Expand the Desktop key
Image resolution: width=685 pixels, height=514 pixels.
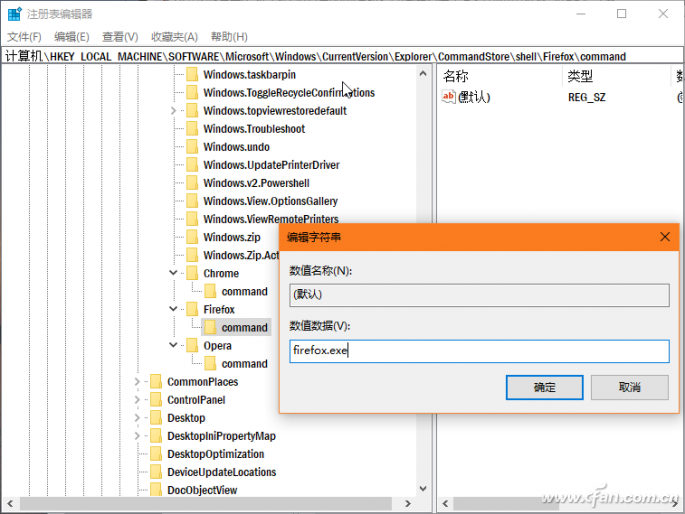pyautogui.click(x=137, y=418)
